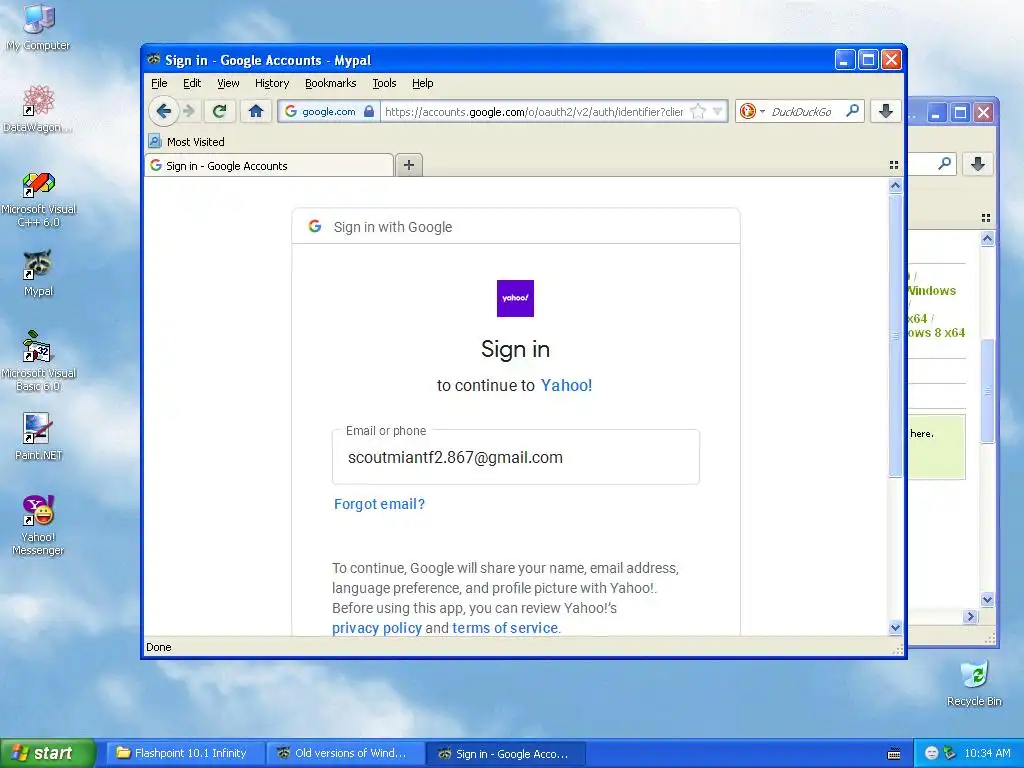Click the 10:34 AM clock in the taskbar
This screenshot has width=1024, height=768.
coord(987,753)
